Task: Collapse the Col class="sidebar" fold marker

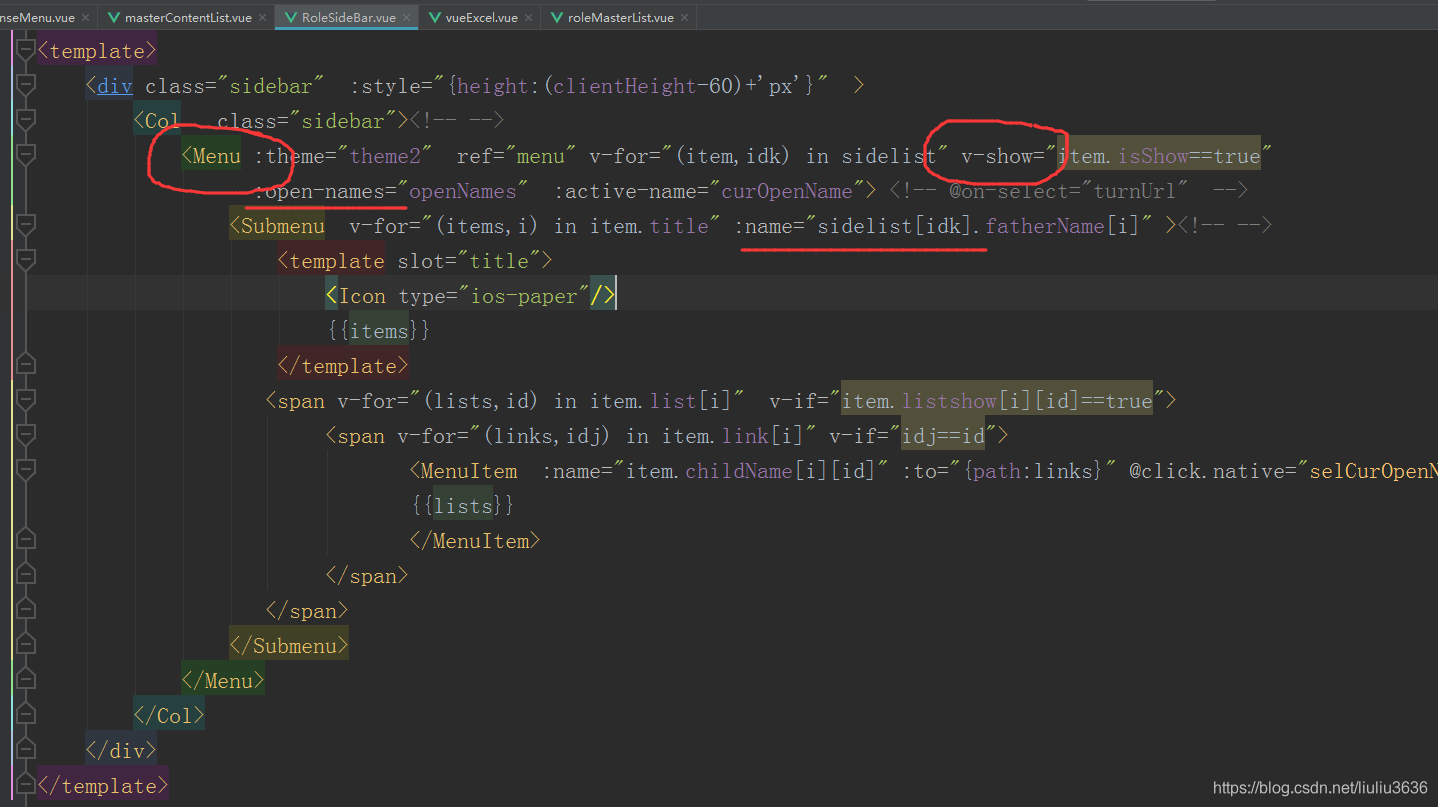Action: pos(26,121)
